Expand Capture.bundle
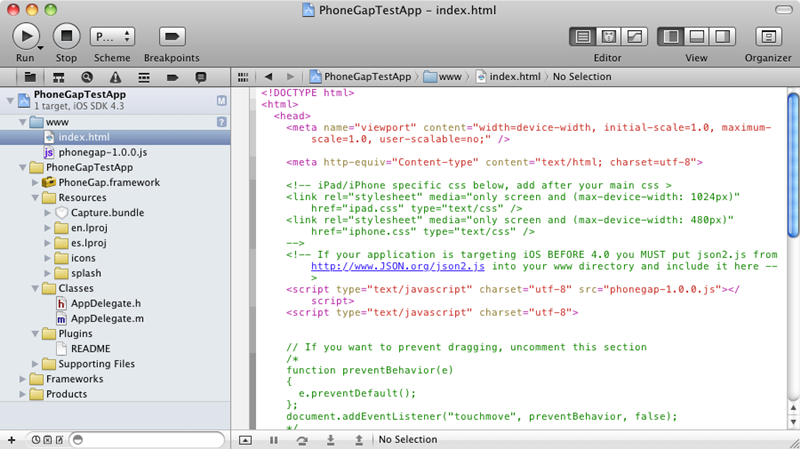Image resolution: width=800 pixels, height=449 pixels. point(47,213)
